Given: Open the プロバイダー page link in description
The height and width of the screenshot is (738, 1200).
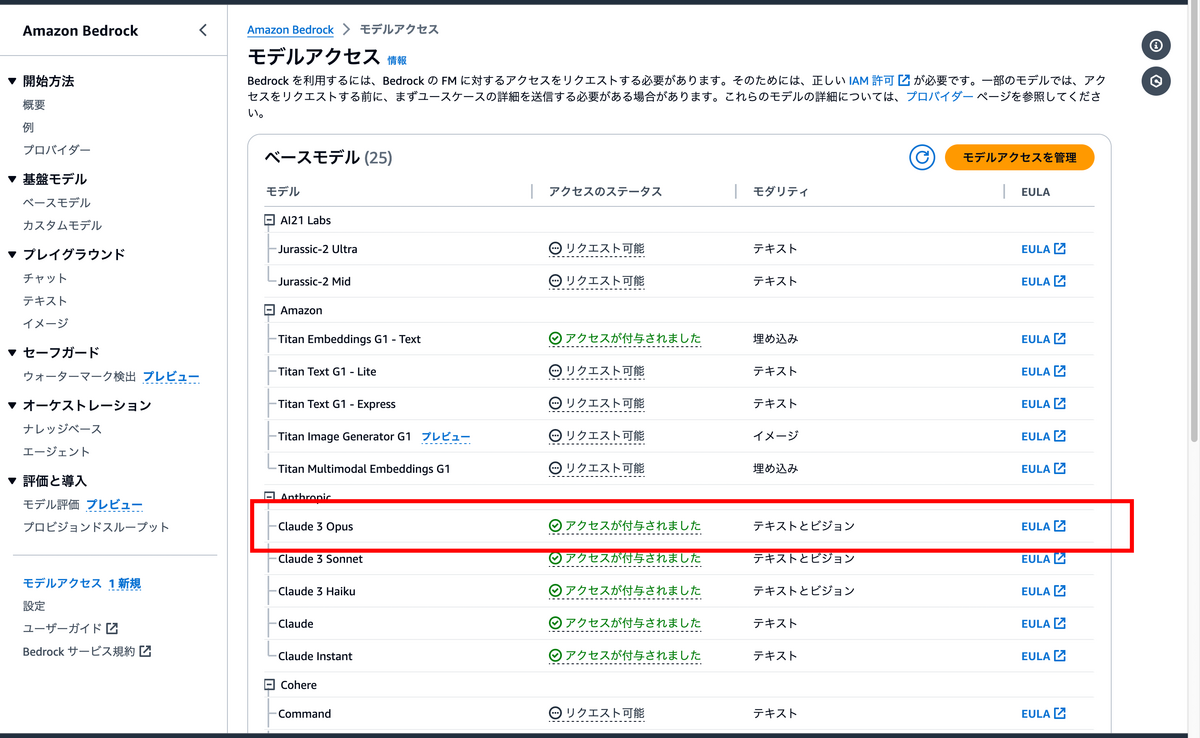Looking at the screenshot, I should tap(939, 97).
